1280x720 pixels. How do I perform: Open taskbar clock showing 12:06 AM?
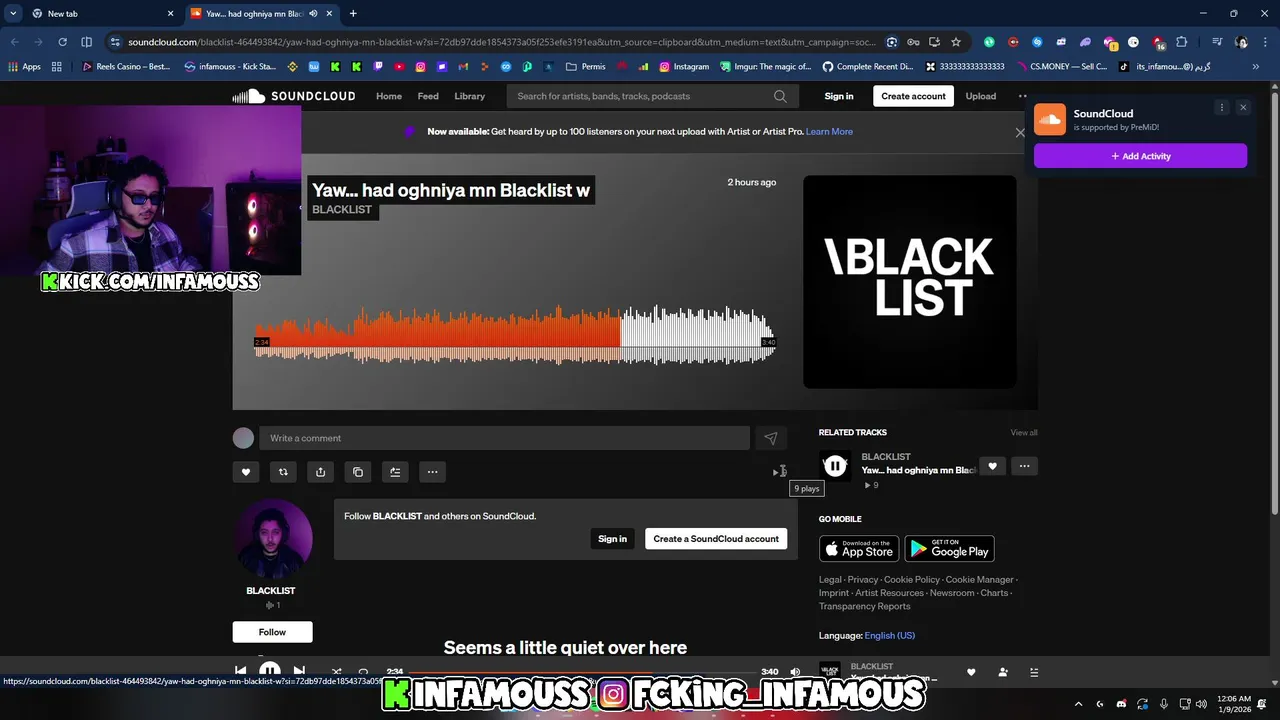(1234, 703)
